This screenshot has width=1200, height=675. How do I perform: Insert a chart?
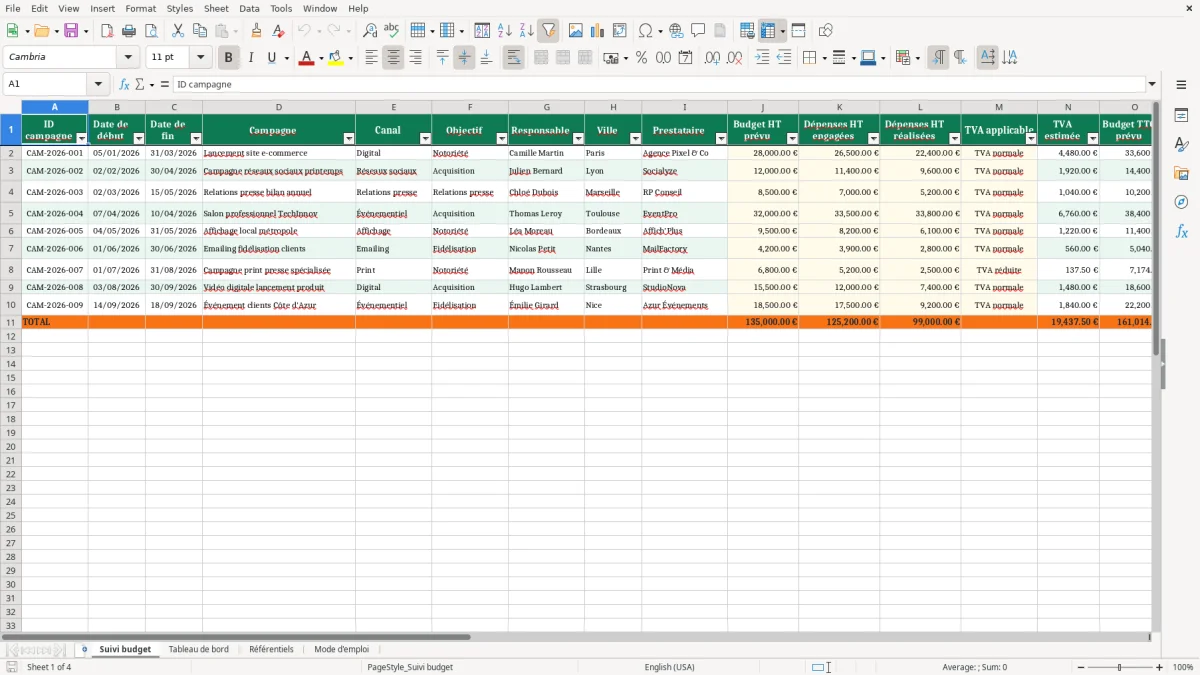[598, 31]
